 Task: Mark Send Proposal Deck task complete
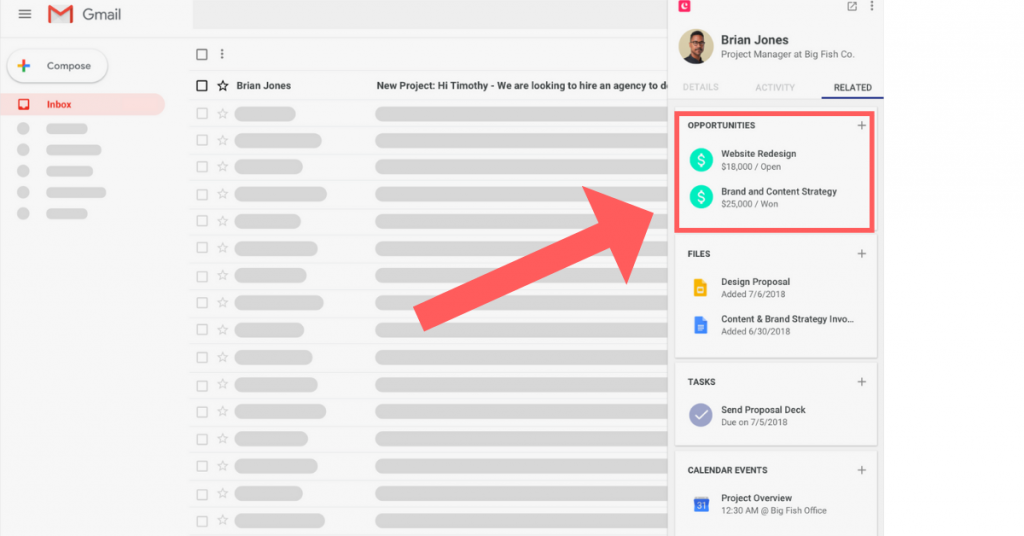pyautogui.click(x=702, y=415)
